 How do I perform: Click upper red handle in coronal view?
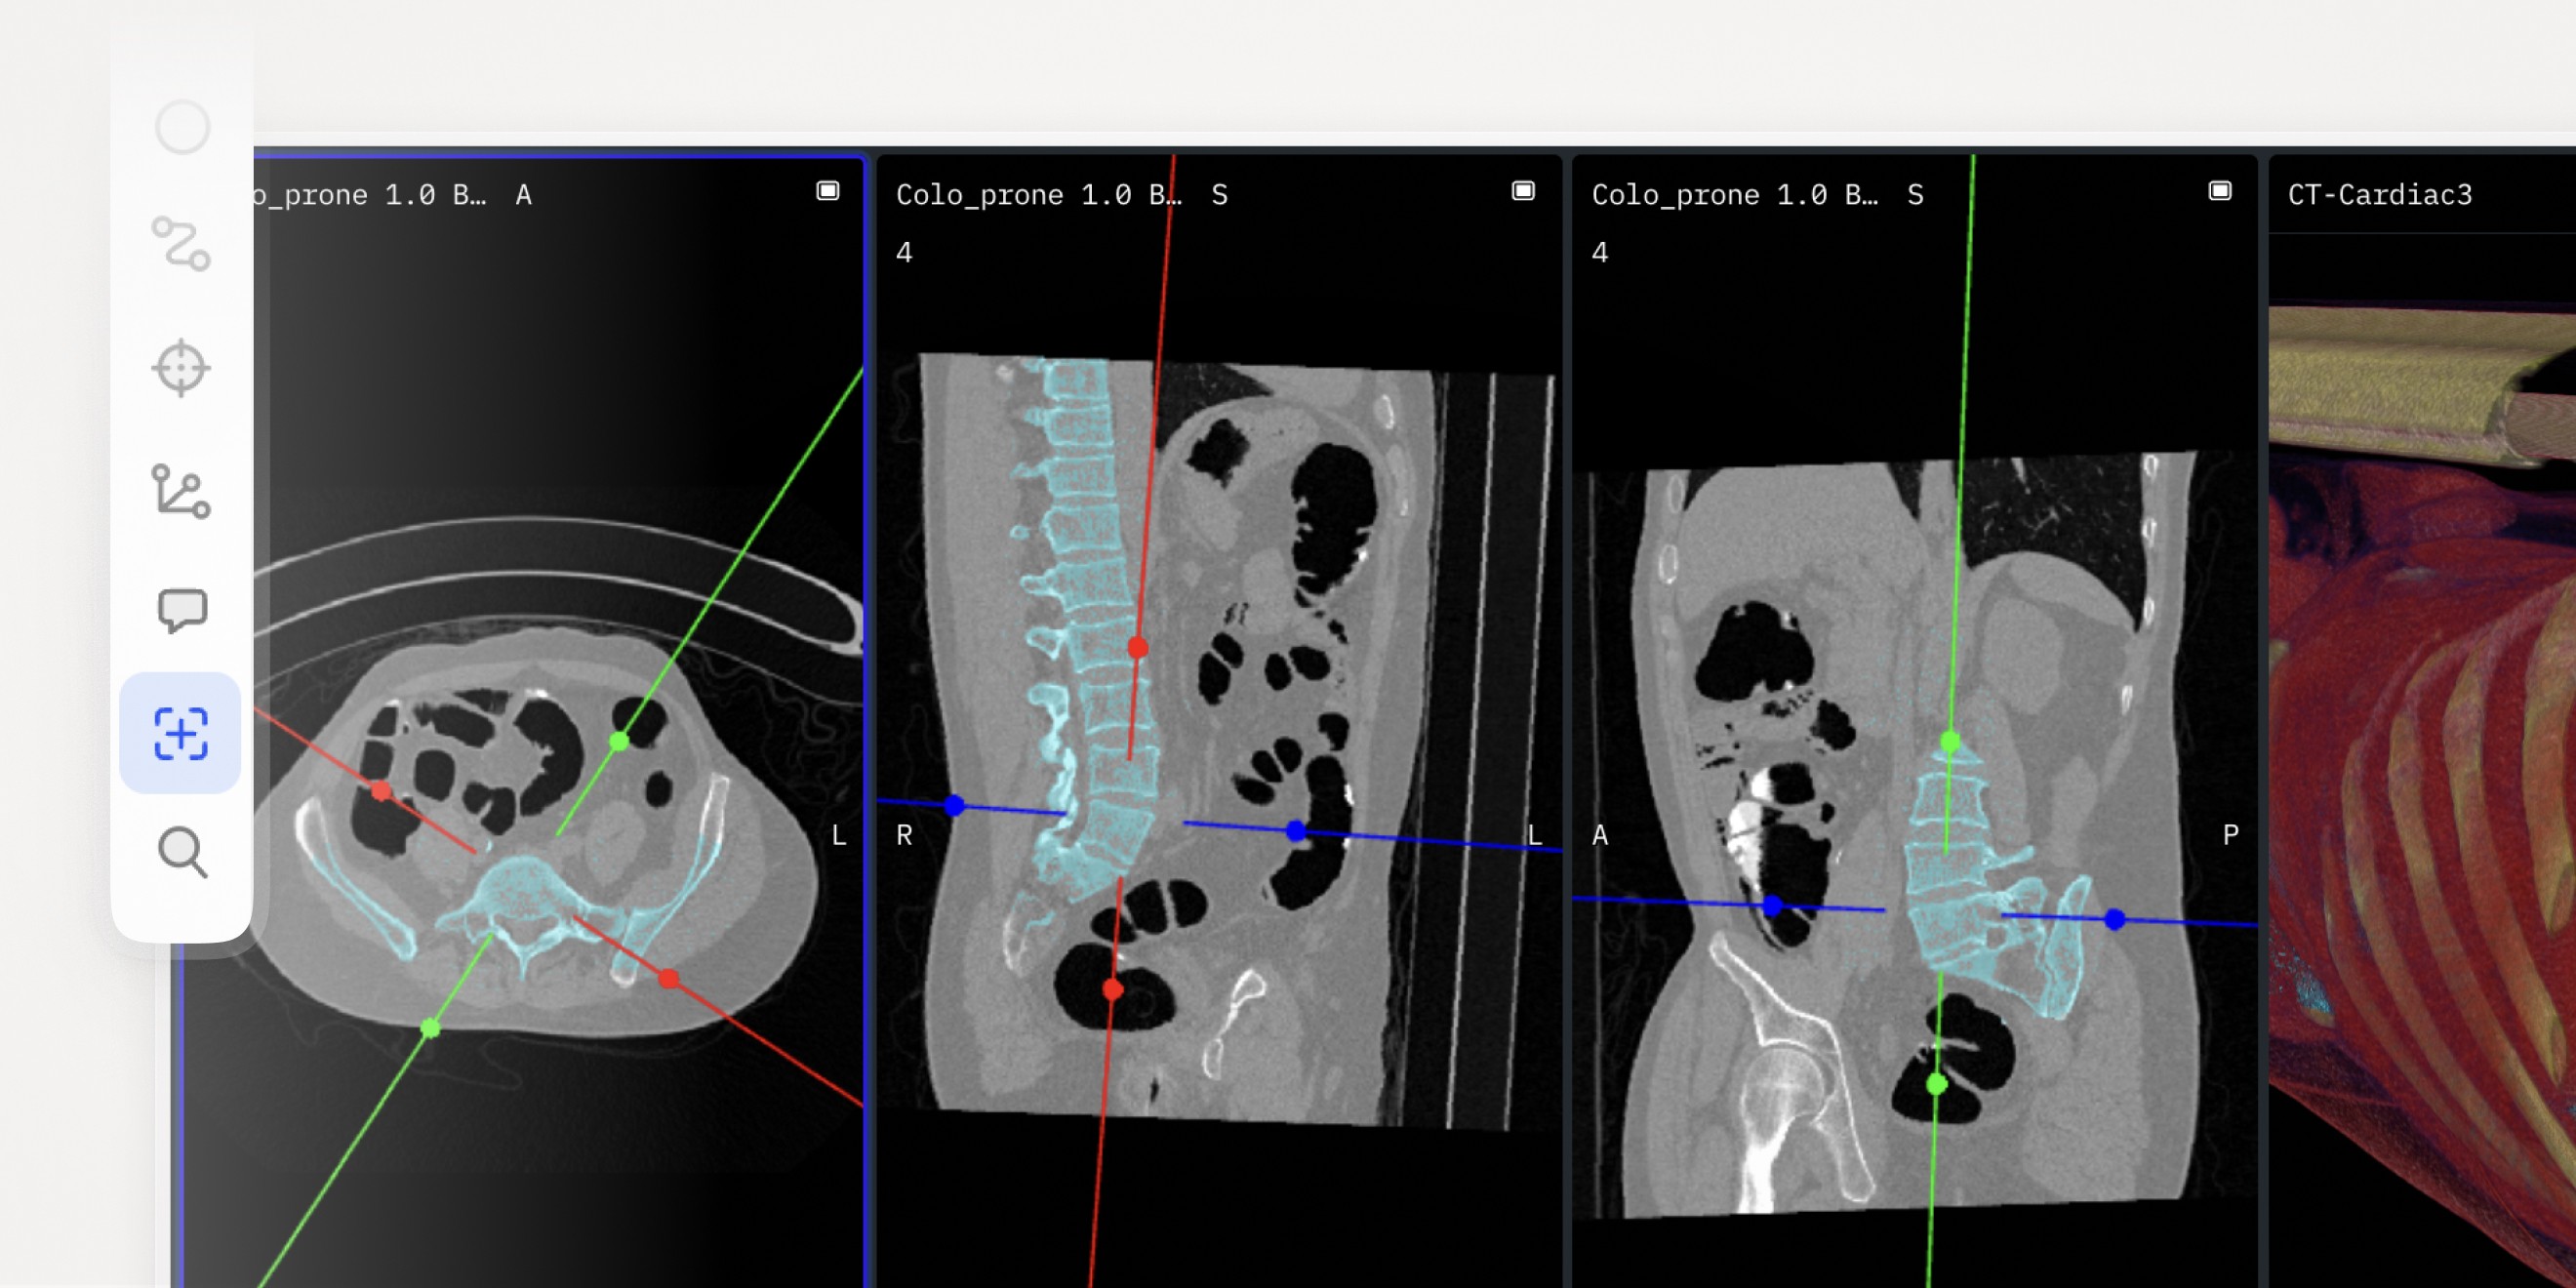[x=1137, y=648]
